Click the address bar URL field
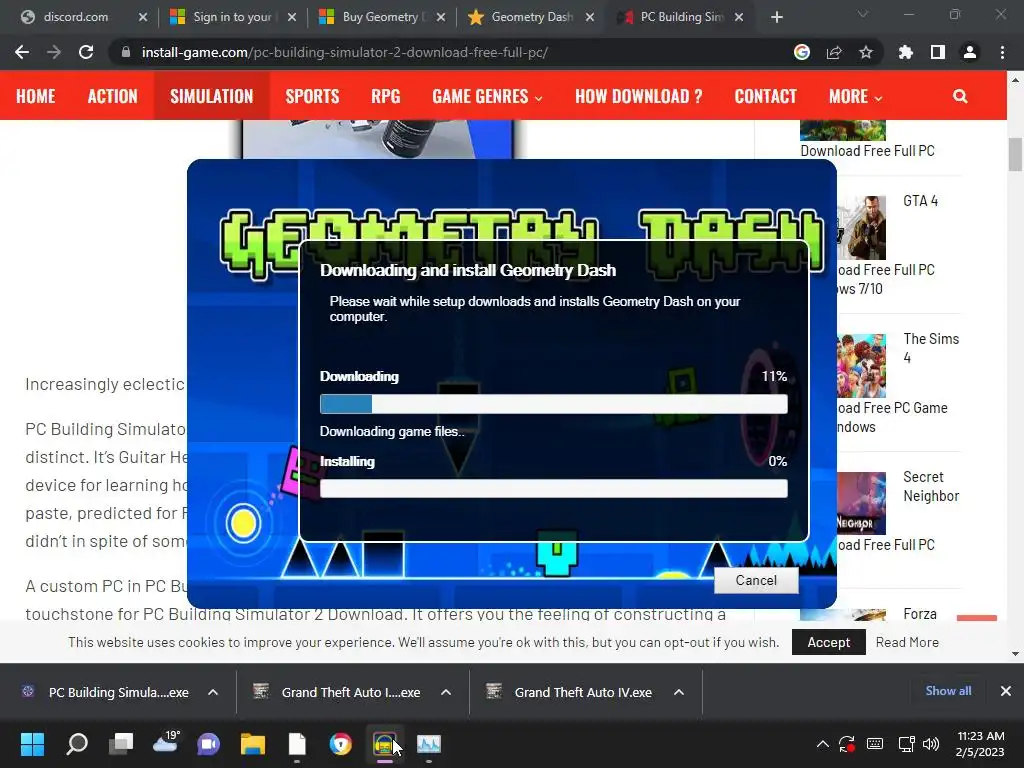Image resolution: width=1024 pixels, height=768 pixels. click(x=451, y=52)
